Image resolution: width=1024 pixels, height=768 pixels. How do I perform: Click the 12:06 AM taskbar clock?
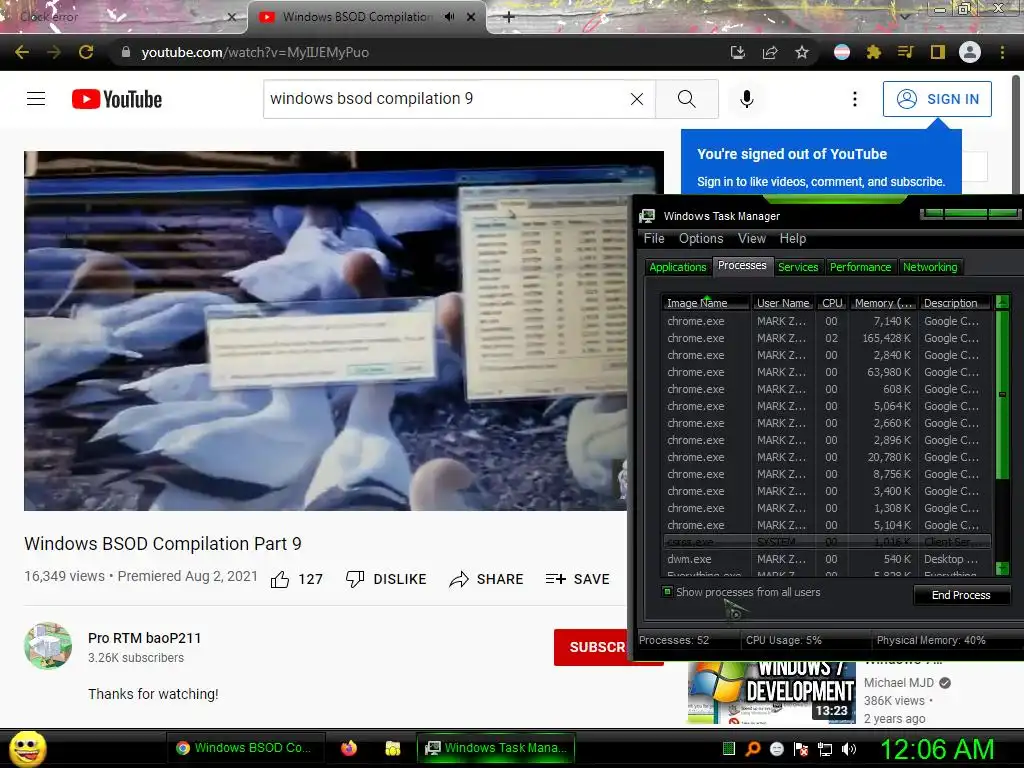(x=937, y=749)
